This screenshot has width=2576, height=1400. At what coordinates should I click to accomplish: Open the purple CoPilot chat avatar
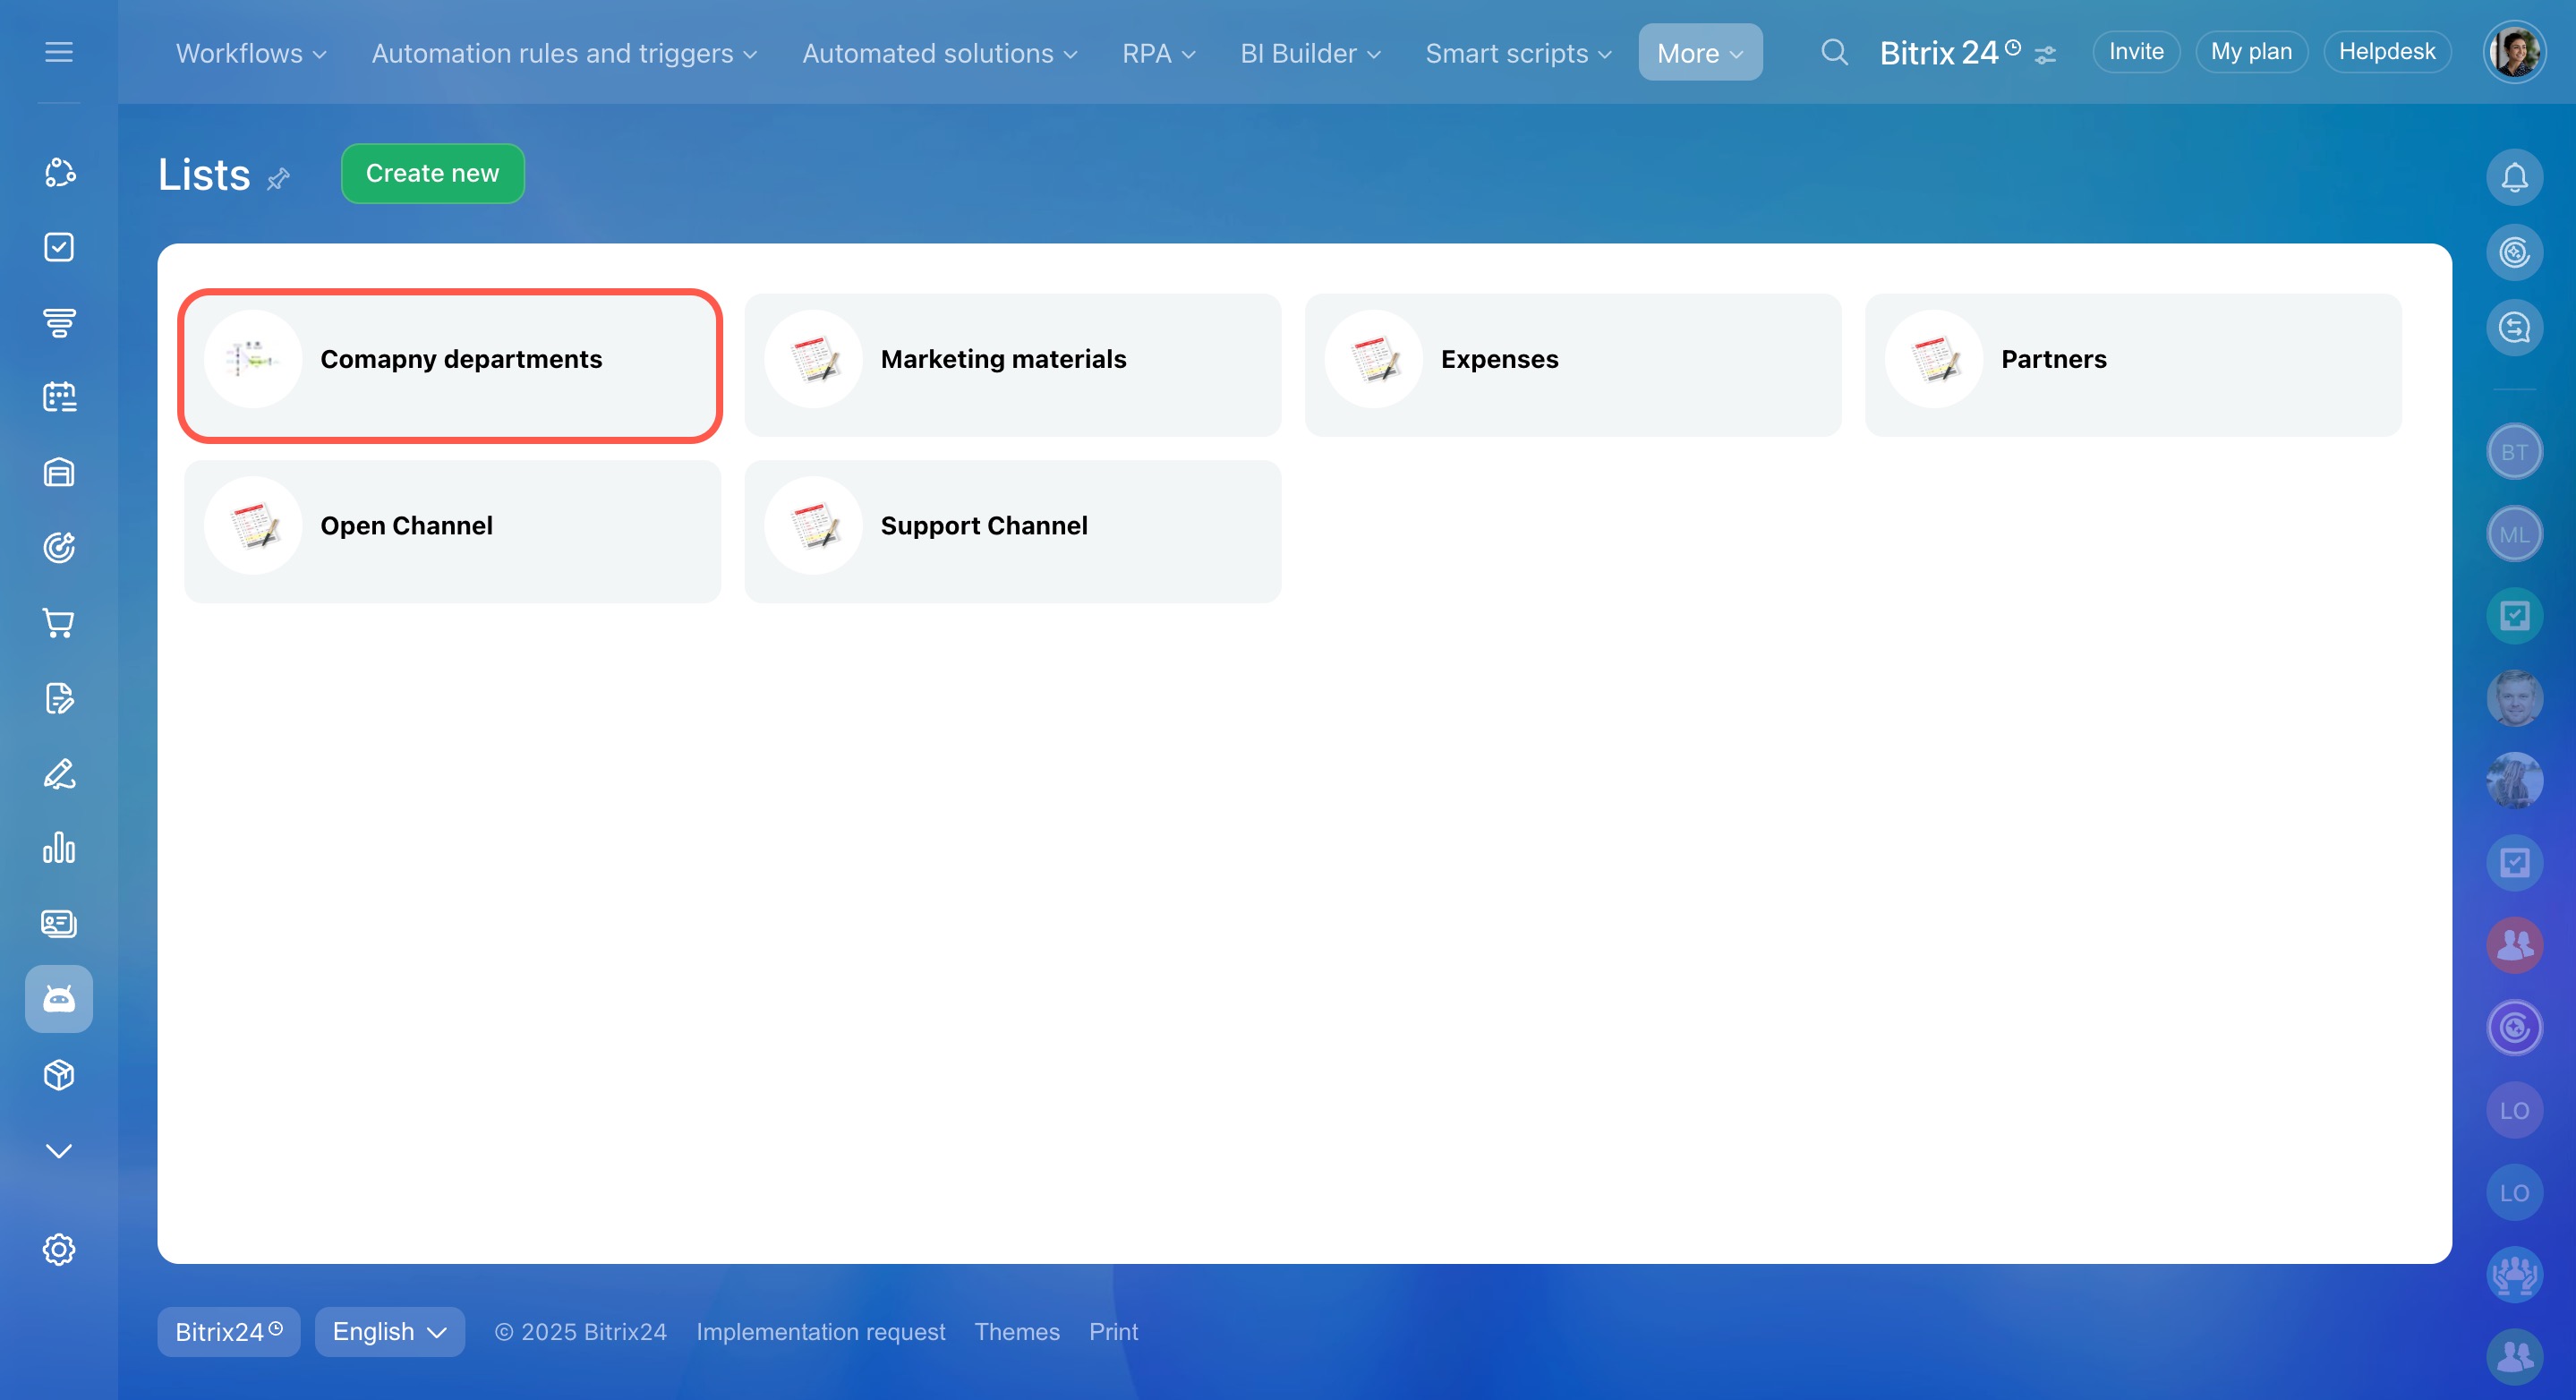point(2514,1027)
